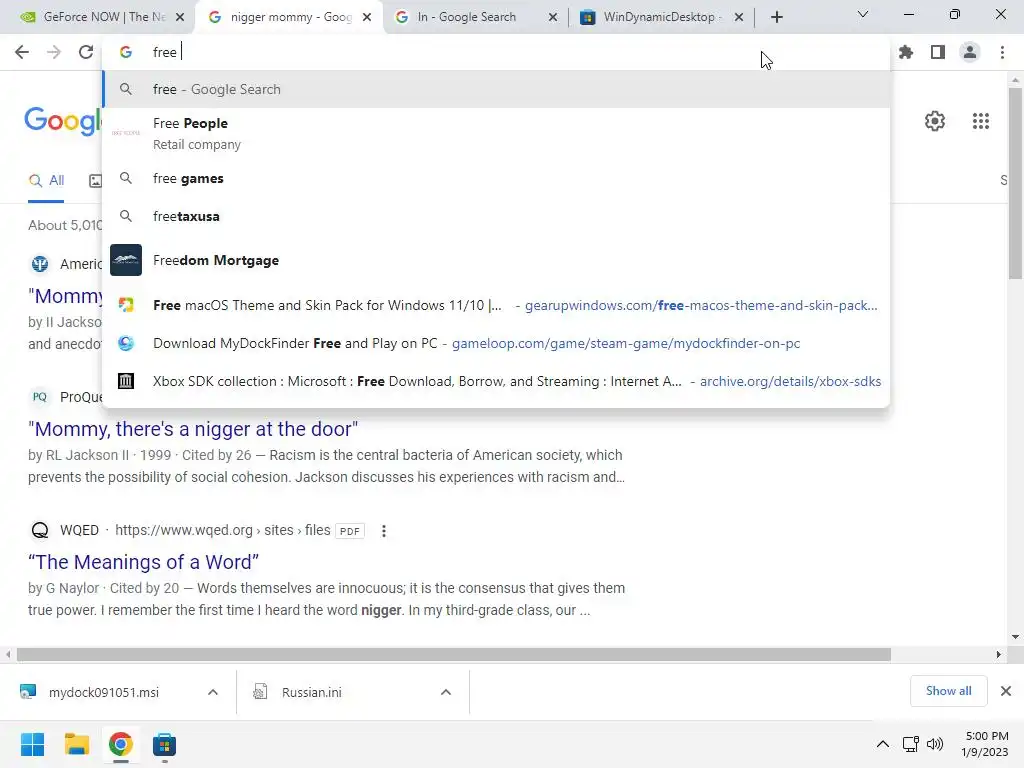Click the page's vertical scrollbar thumb
Image resolution: width=1024 pixels, height=768 pixels.
[1015, 184]
